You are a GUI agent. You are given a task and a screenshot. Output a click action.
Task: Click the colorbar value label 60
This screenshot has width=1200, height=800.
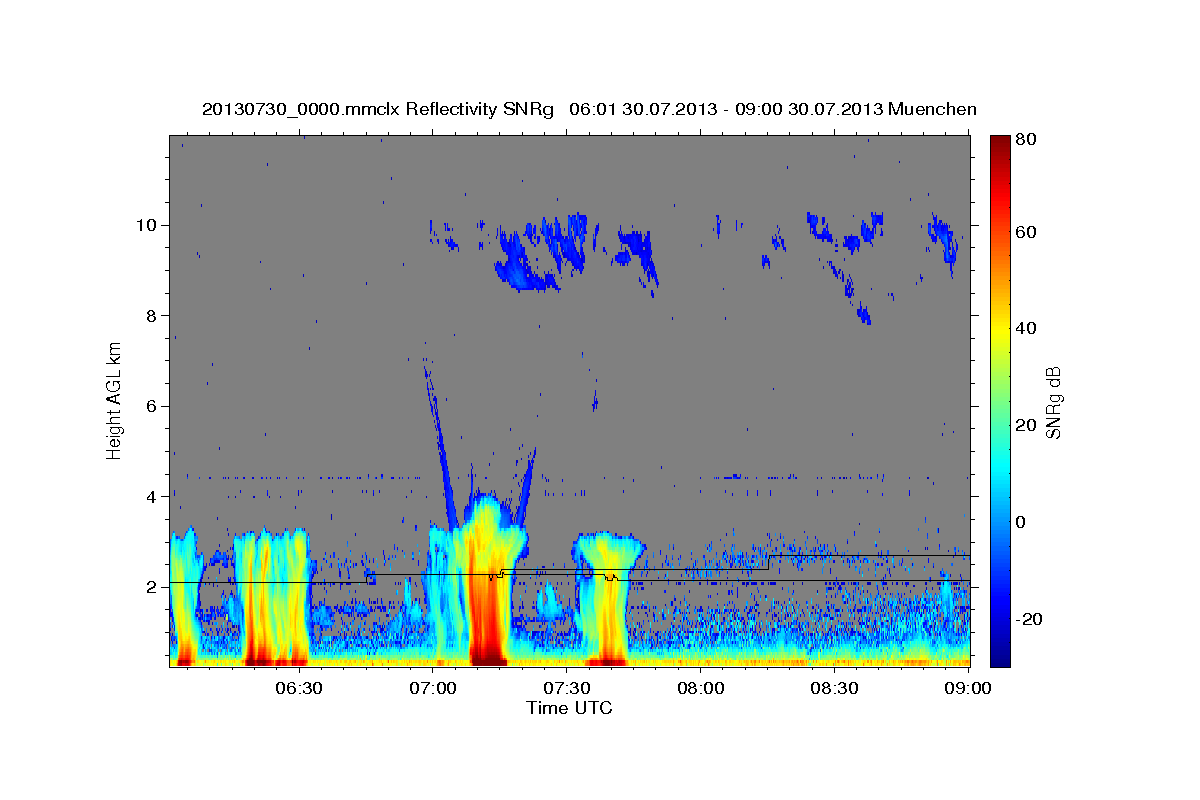coord(1025,232)
